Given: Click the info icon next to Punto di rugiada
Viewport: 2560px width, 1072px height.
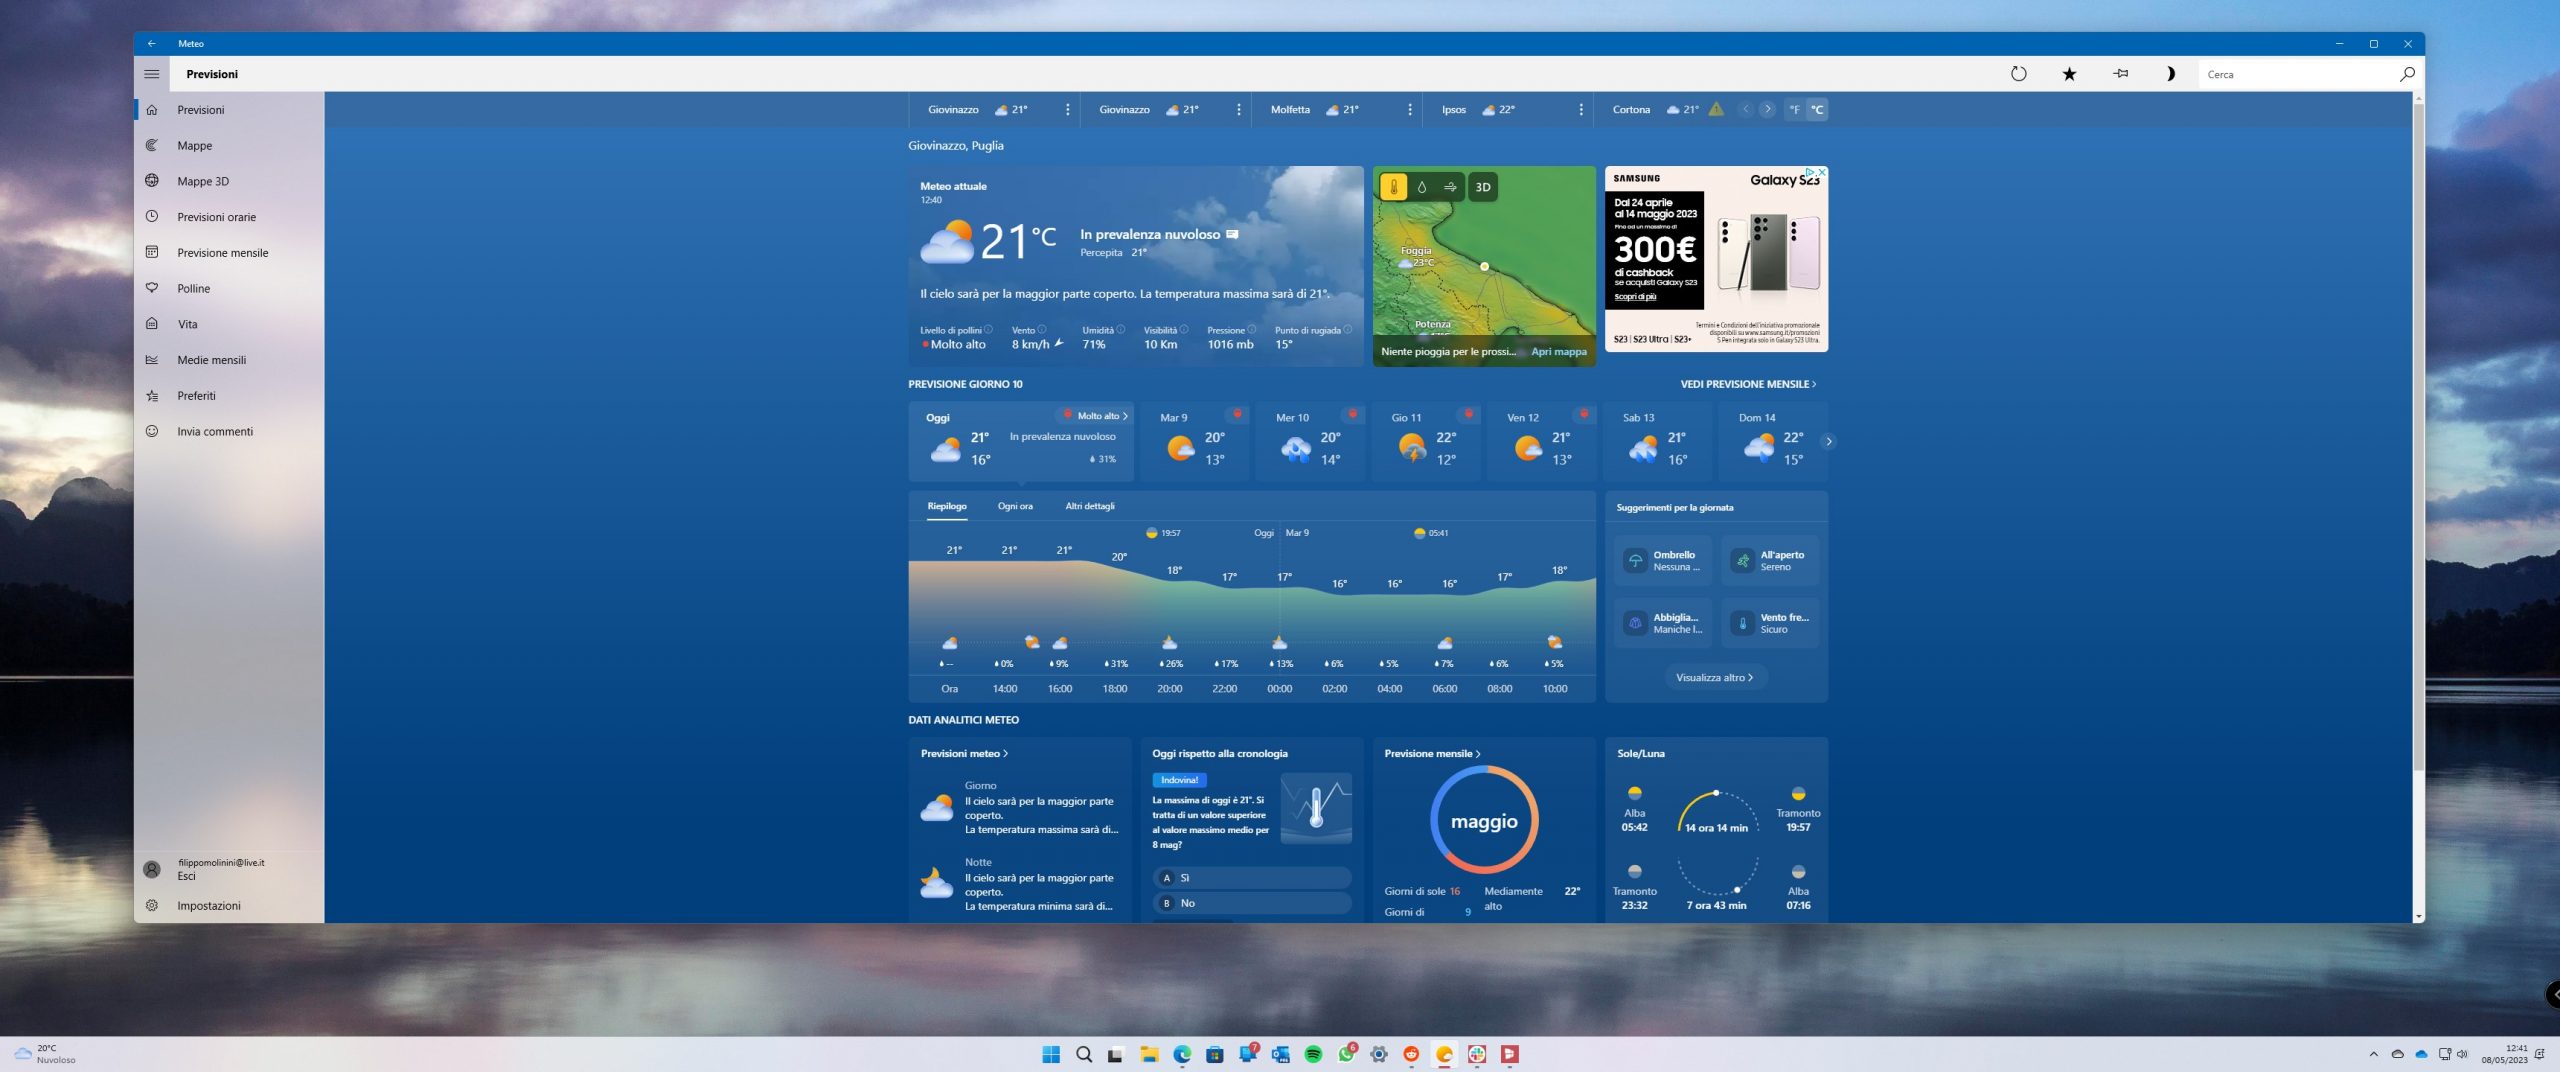Looking at the screenshot, I should (1348, 330).
